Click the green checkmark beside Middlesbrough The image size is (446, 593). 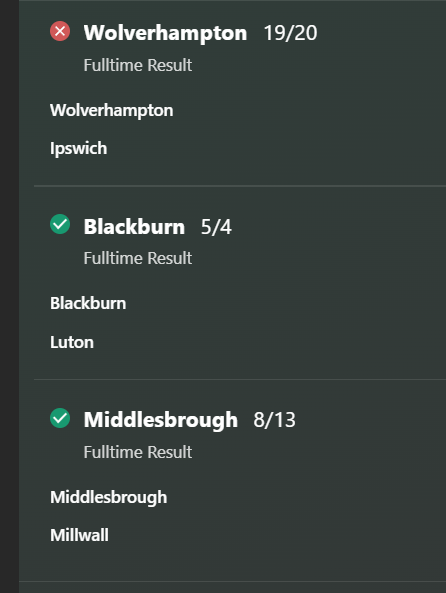(x=60, y=418)
